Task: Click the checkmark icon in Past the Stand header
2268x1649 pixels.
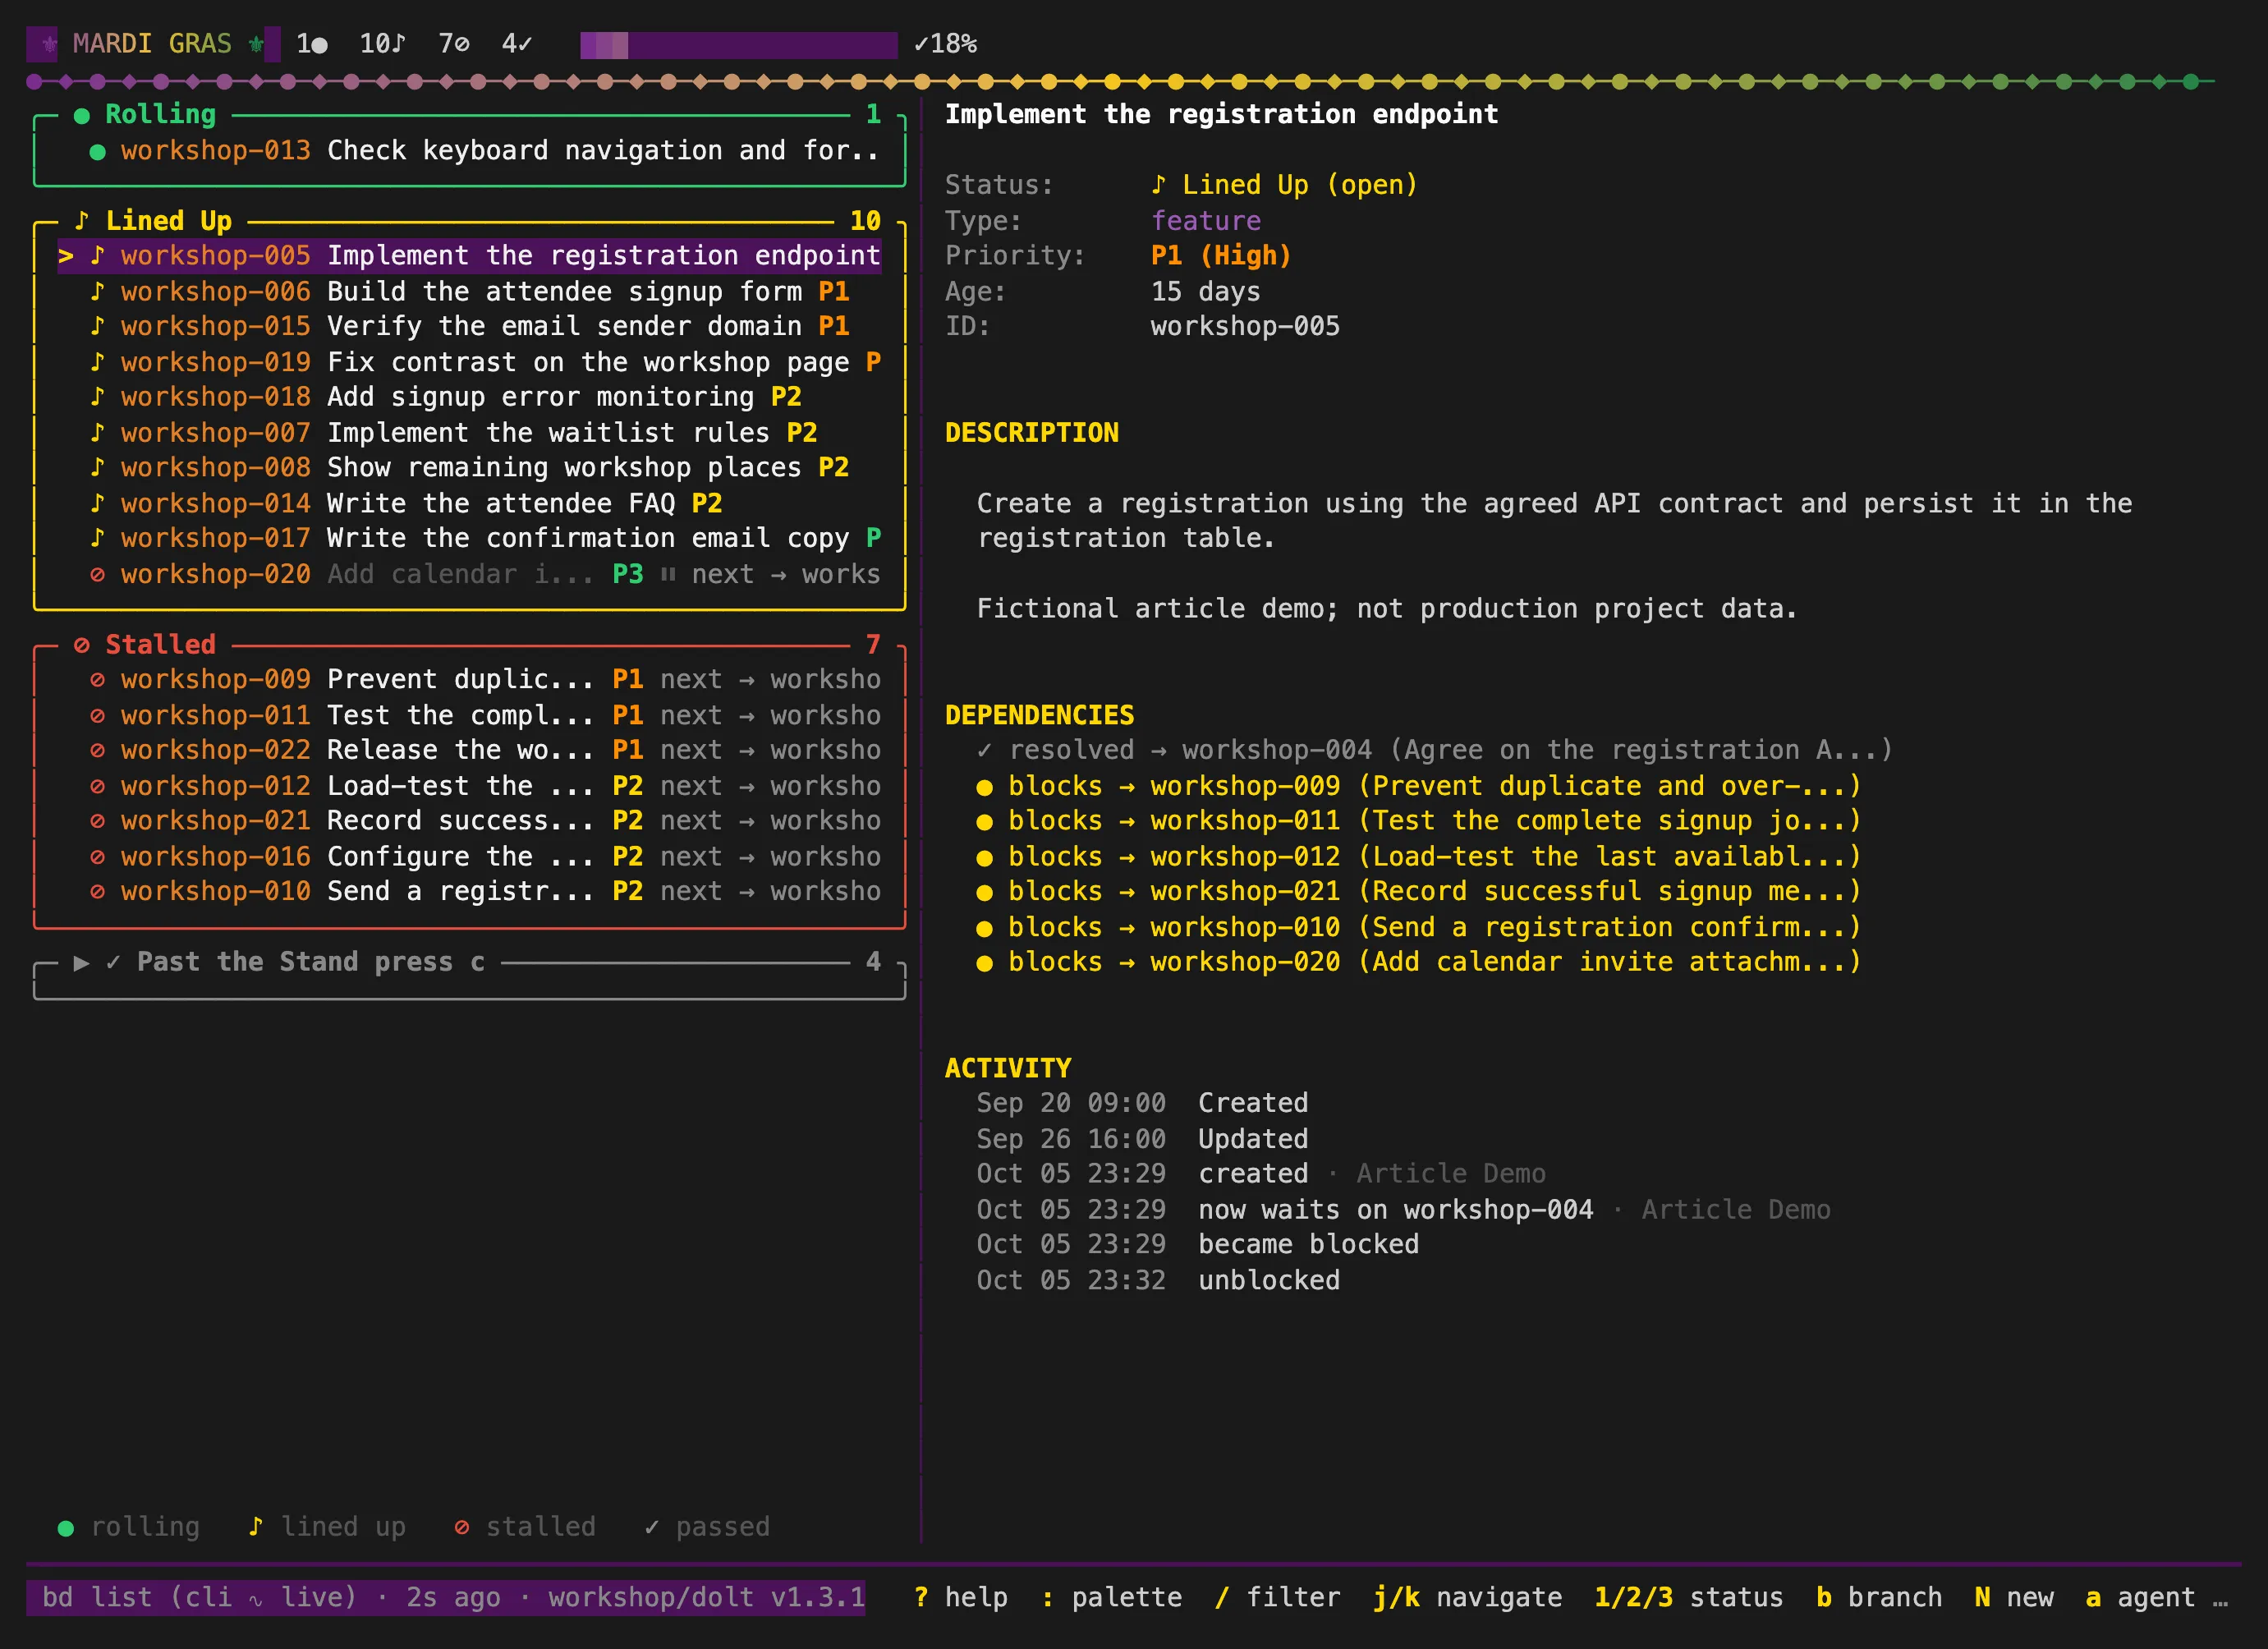Action: 113,962
